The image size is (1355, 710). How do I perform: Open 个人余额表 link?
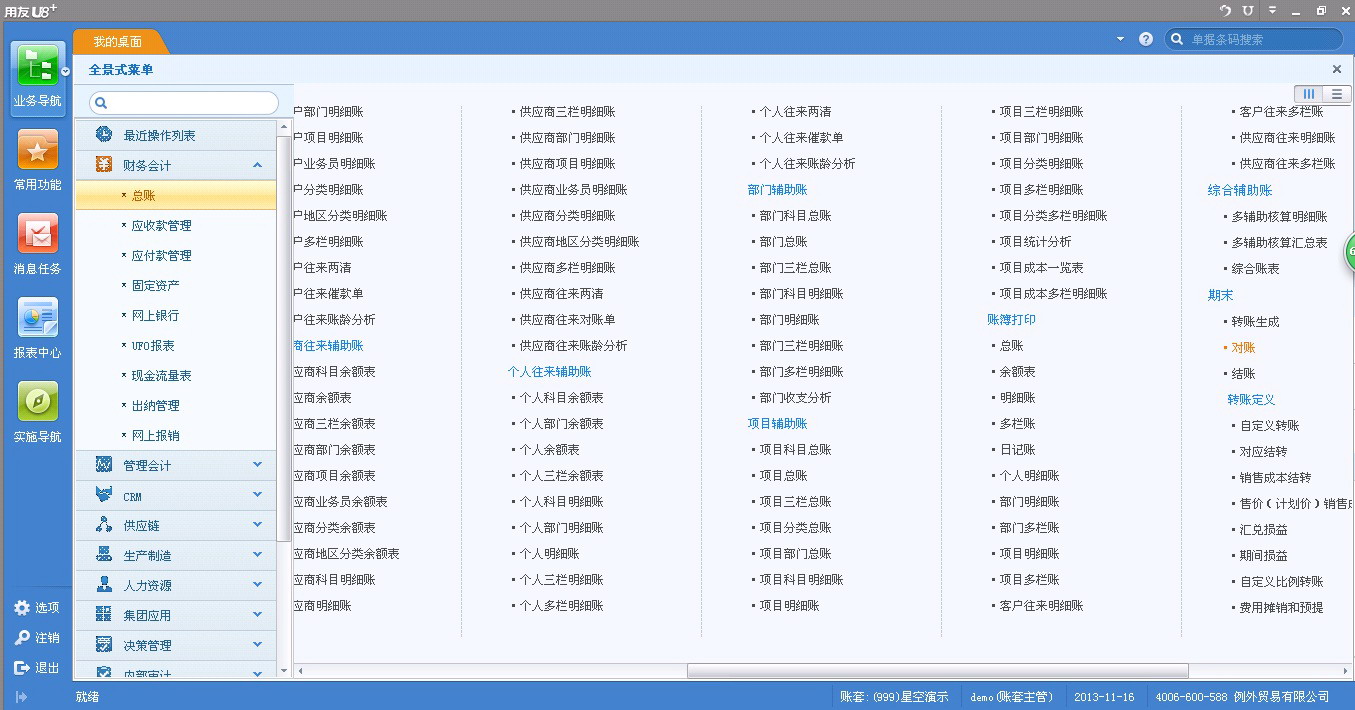549,450
